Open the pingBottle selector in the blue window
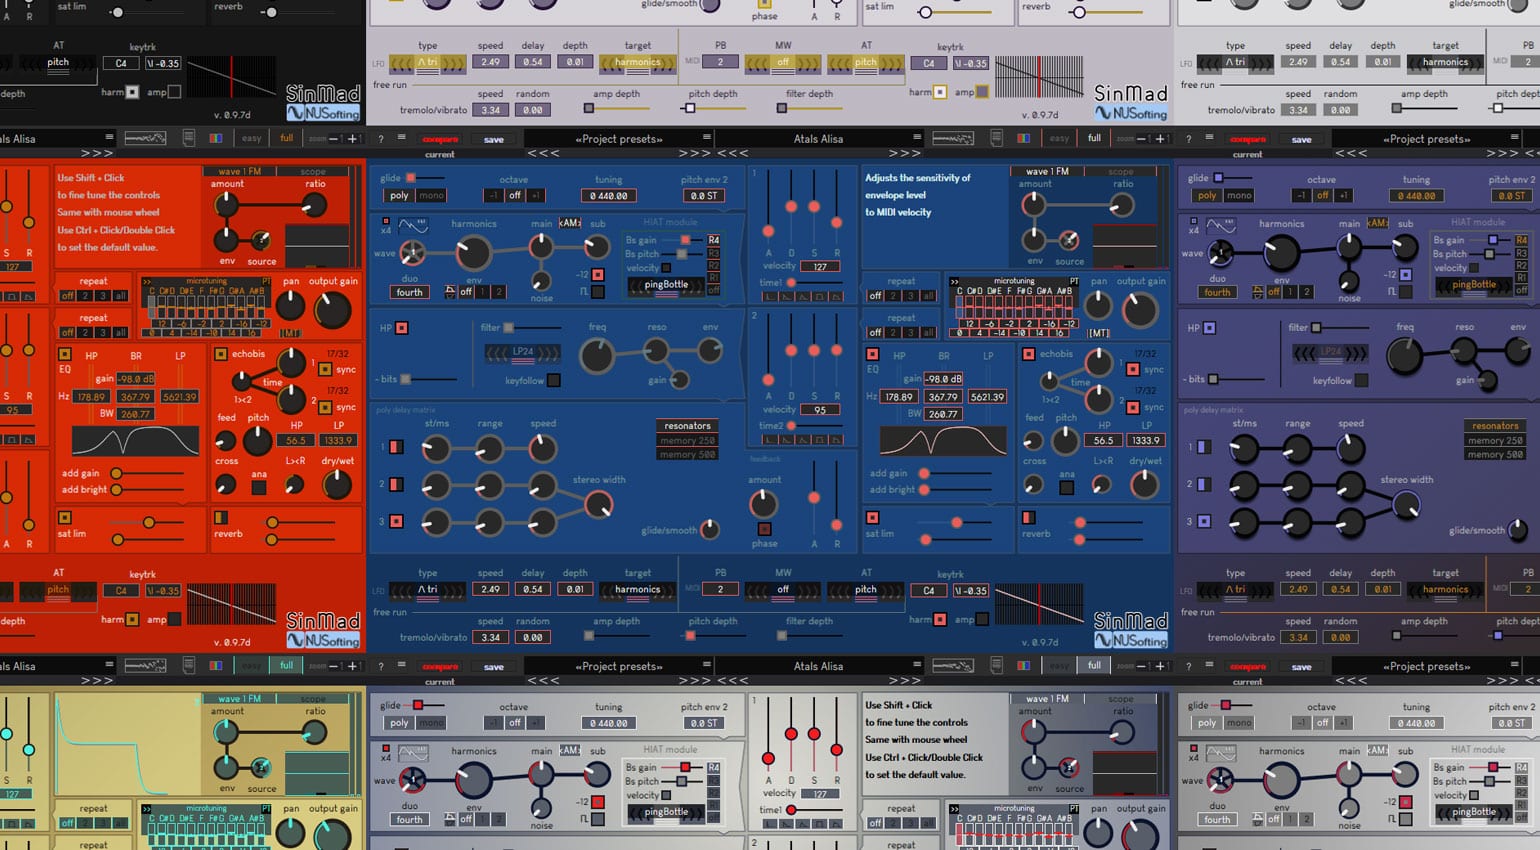The height and width of the screenshot is (850, 1540). click(666, 285)
